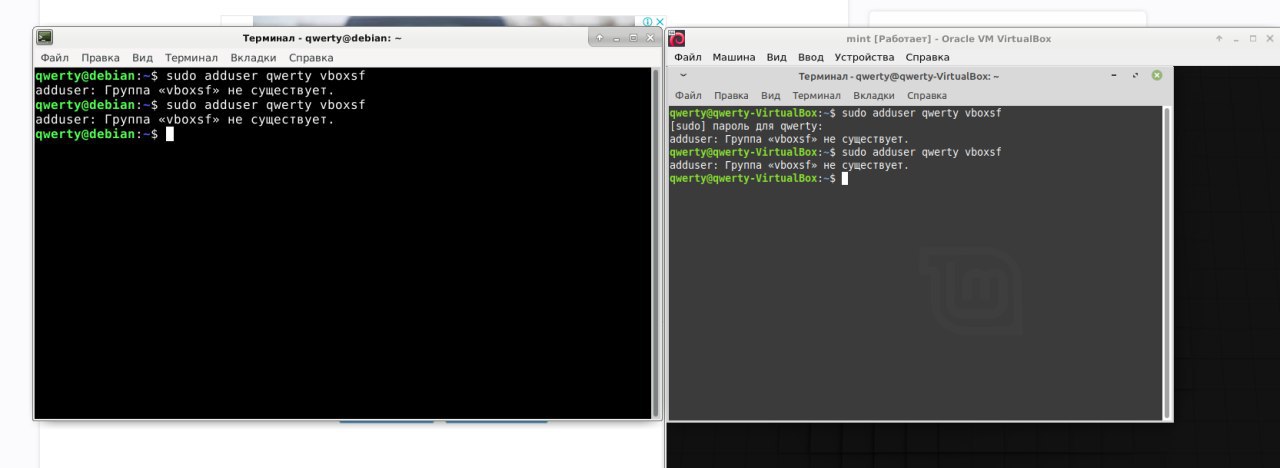
Task: Open Вкладки menu in Mint guest terminal
Action: click(874, 95)
